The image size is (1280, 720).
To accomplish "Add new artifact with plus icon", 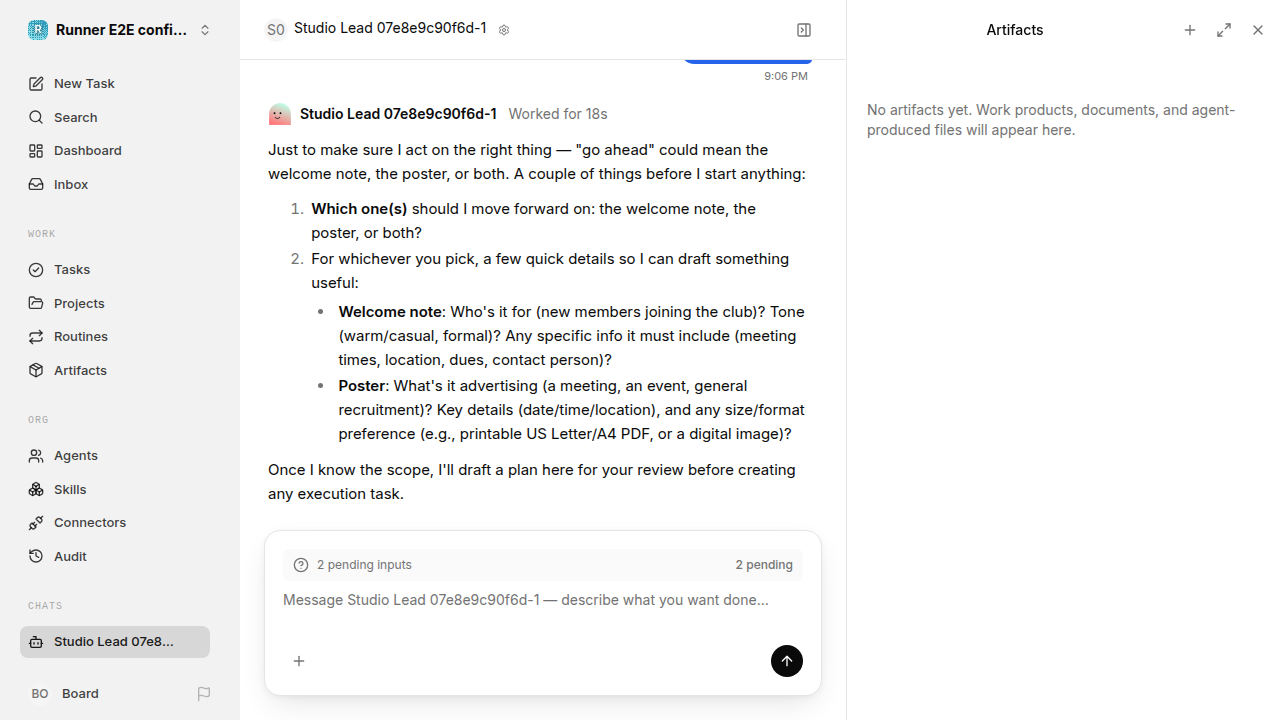I will 1190,30.
